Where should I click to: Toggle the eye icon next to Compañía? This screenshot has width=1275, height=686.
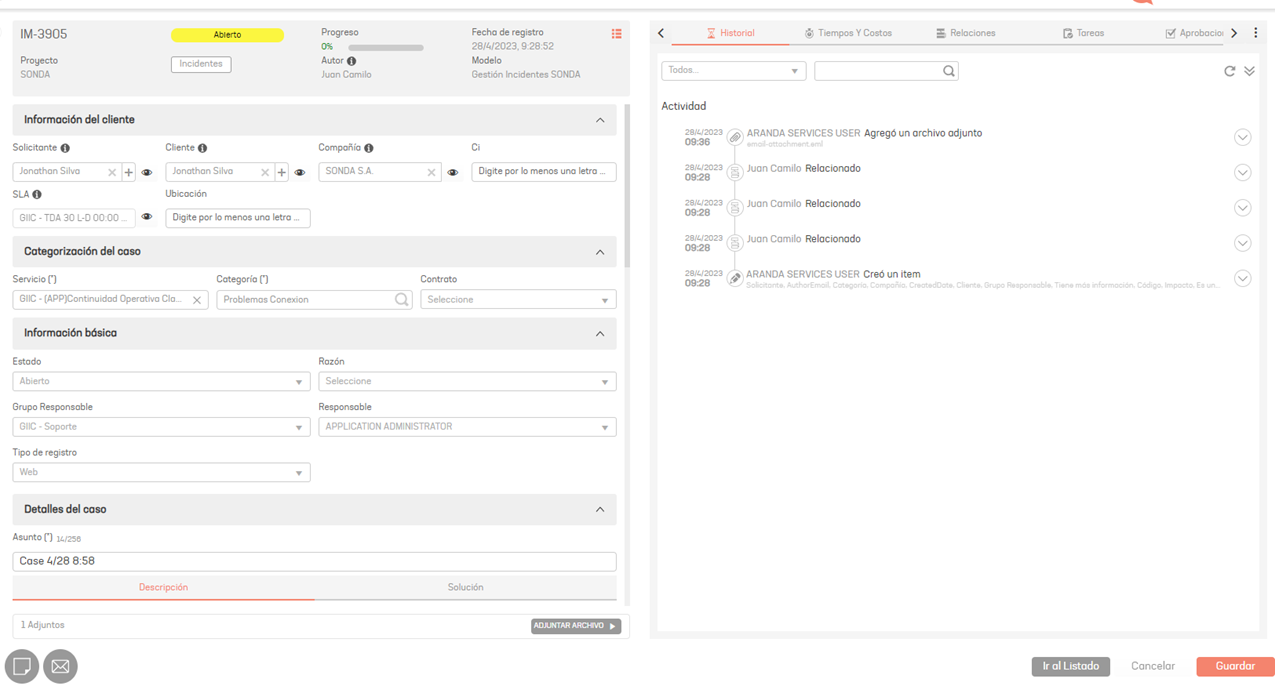tap(453, 172)
